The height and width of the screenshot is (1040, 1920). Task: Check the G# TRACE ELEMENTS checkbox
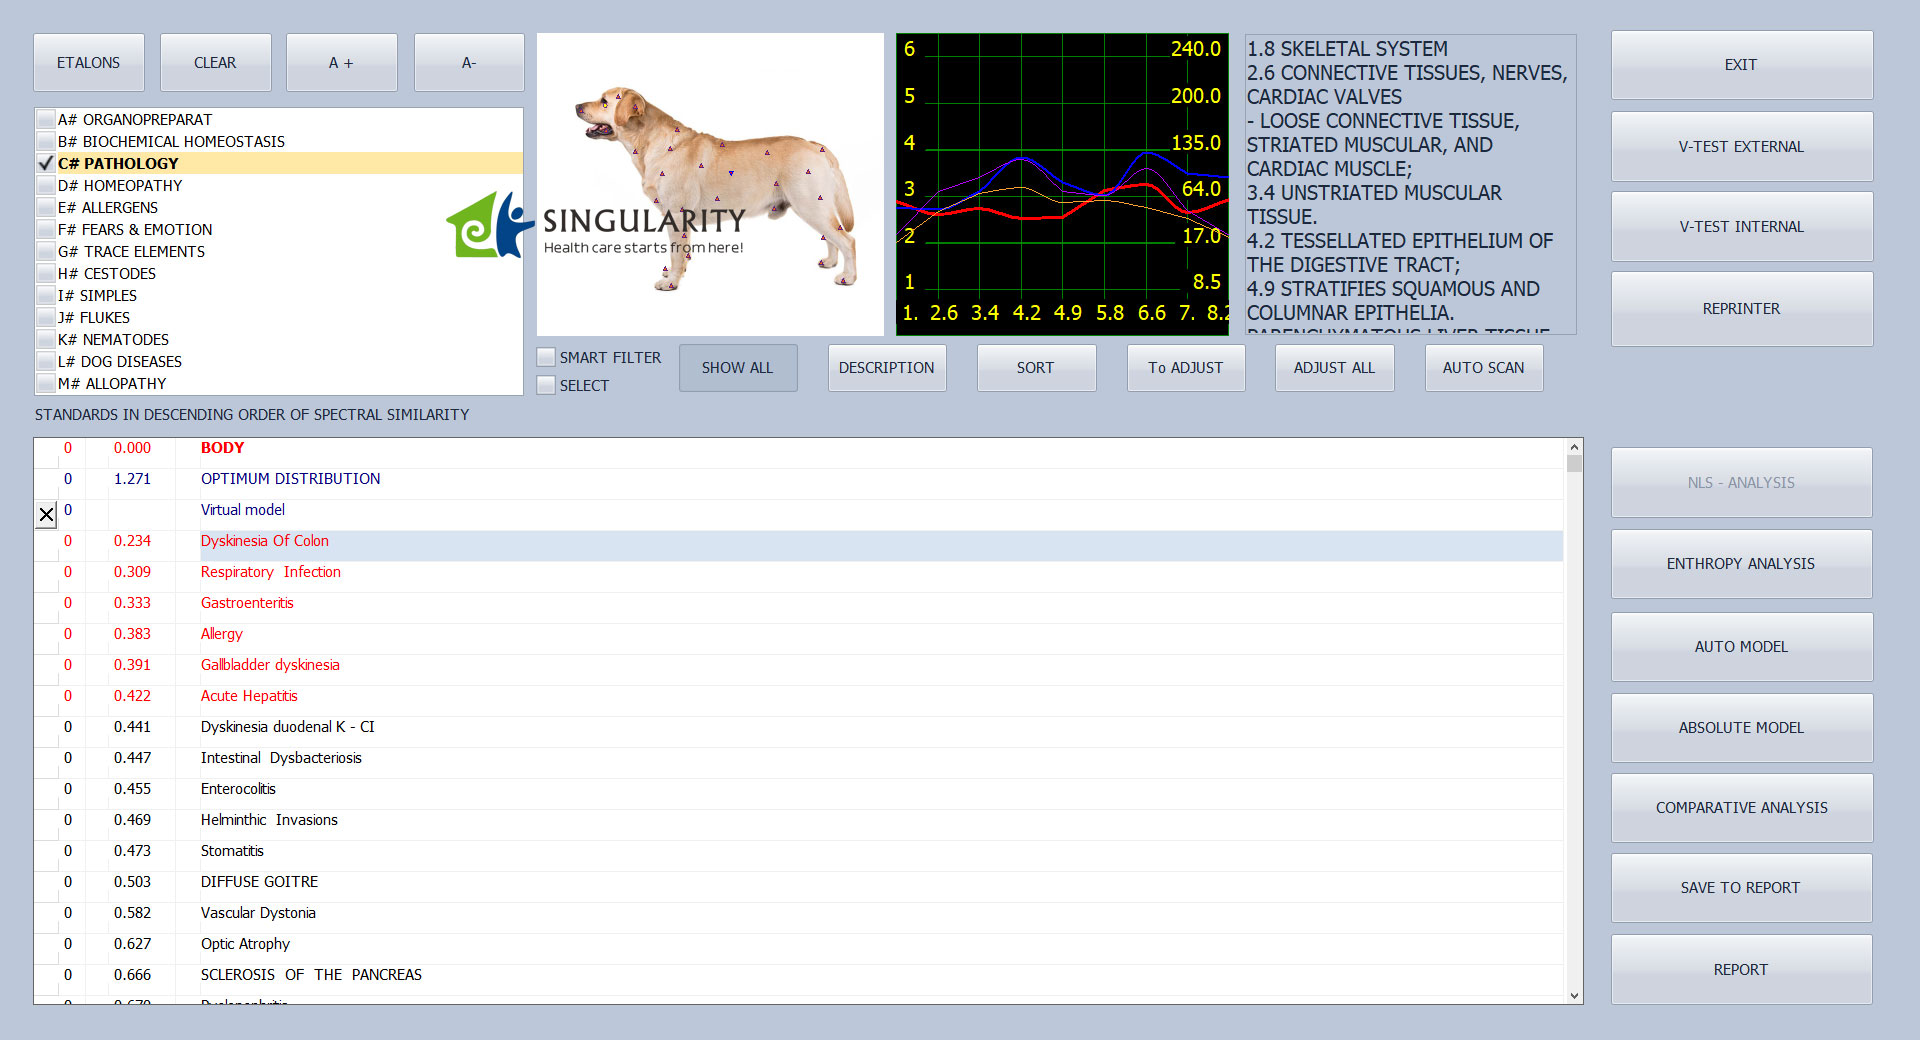click(x=46, y=251)
